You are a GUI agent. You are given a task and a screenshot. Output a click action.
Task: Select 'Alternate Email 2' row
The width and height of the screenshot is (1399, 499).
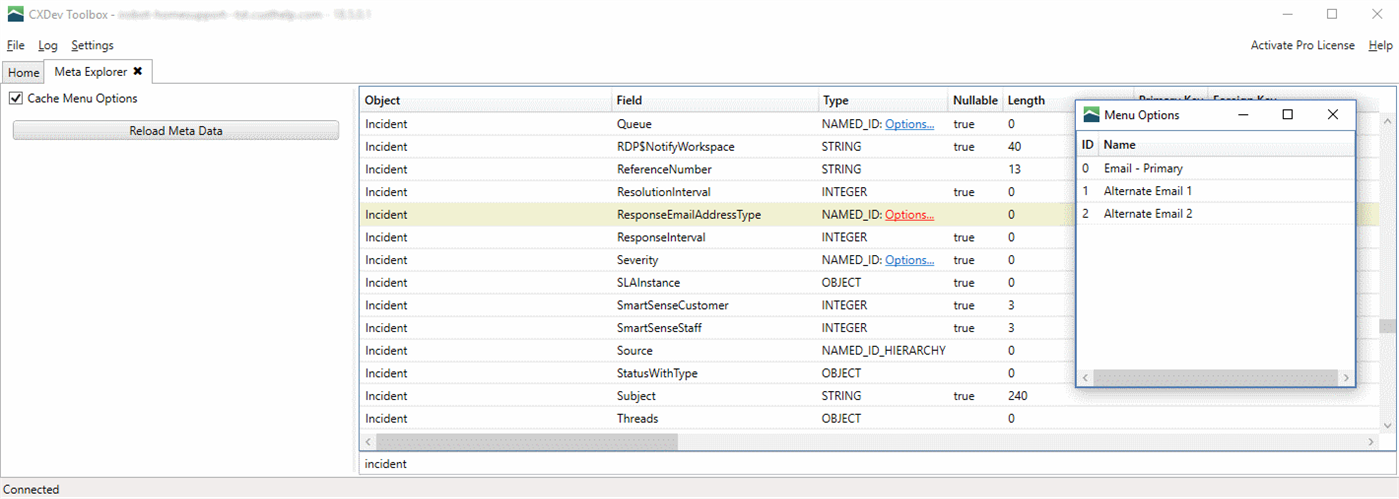(x=1216, y=214)
